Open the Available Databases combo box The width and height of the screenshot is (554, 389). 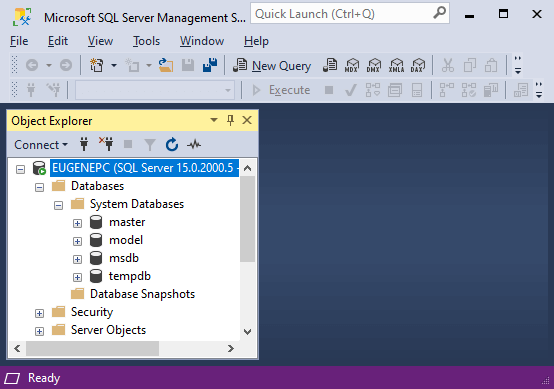155,90
